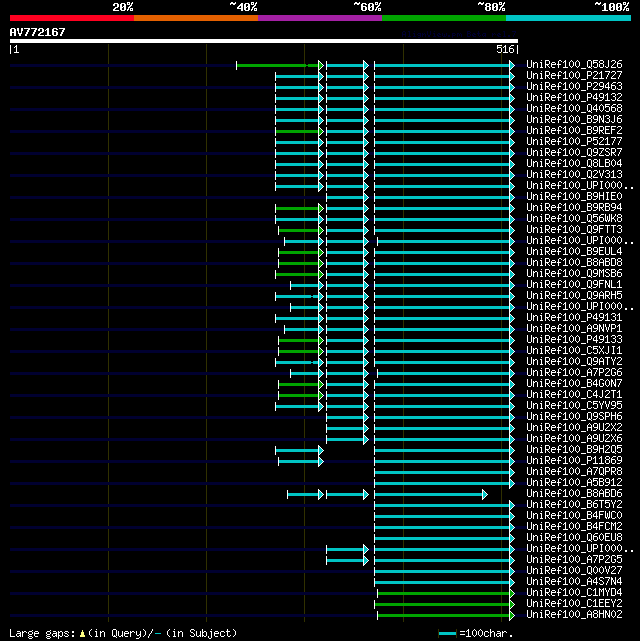The image size is (640, 641).
Task: Click UniRef100_P49133 hit label
Action: tap(574, 340)
